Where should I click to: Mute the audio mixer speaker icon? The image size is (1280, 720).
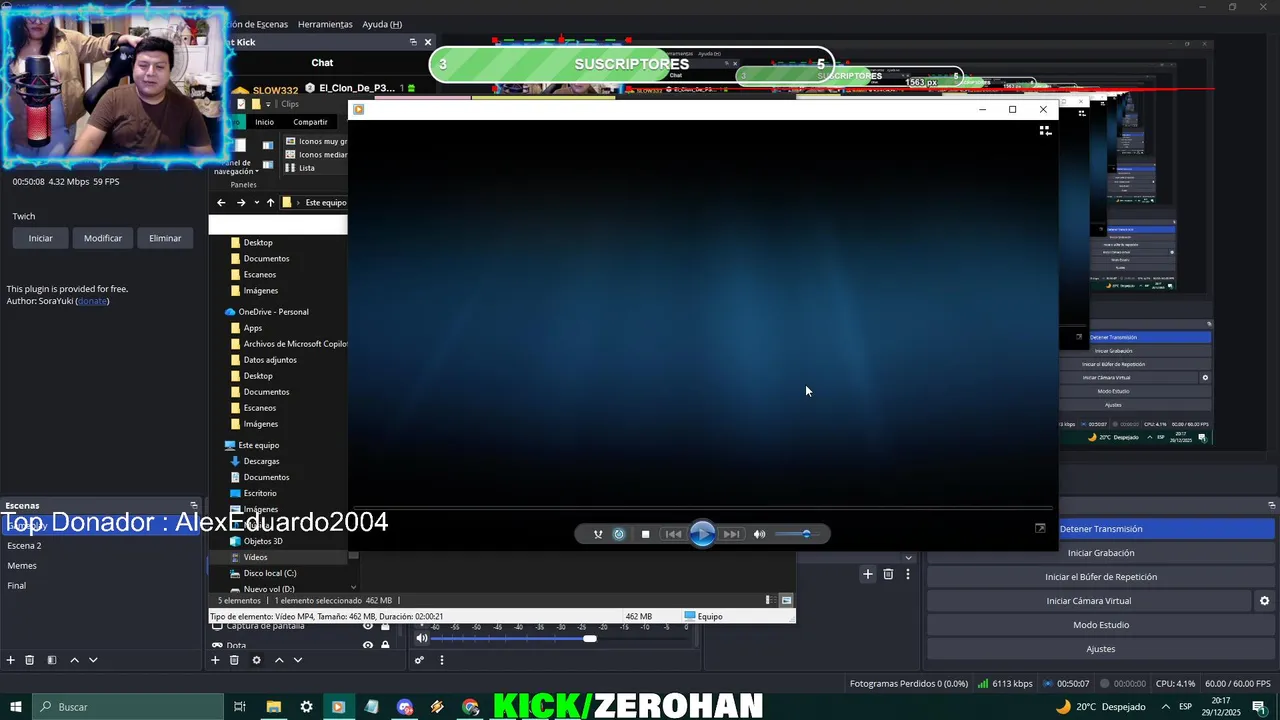422,638
